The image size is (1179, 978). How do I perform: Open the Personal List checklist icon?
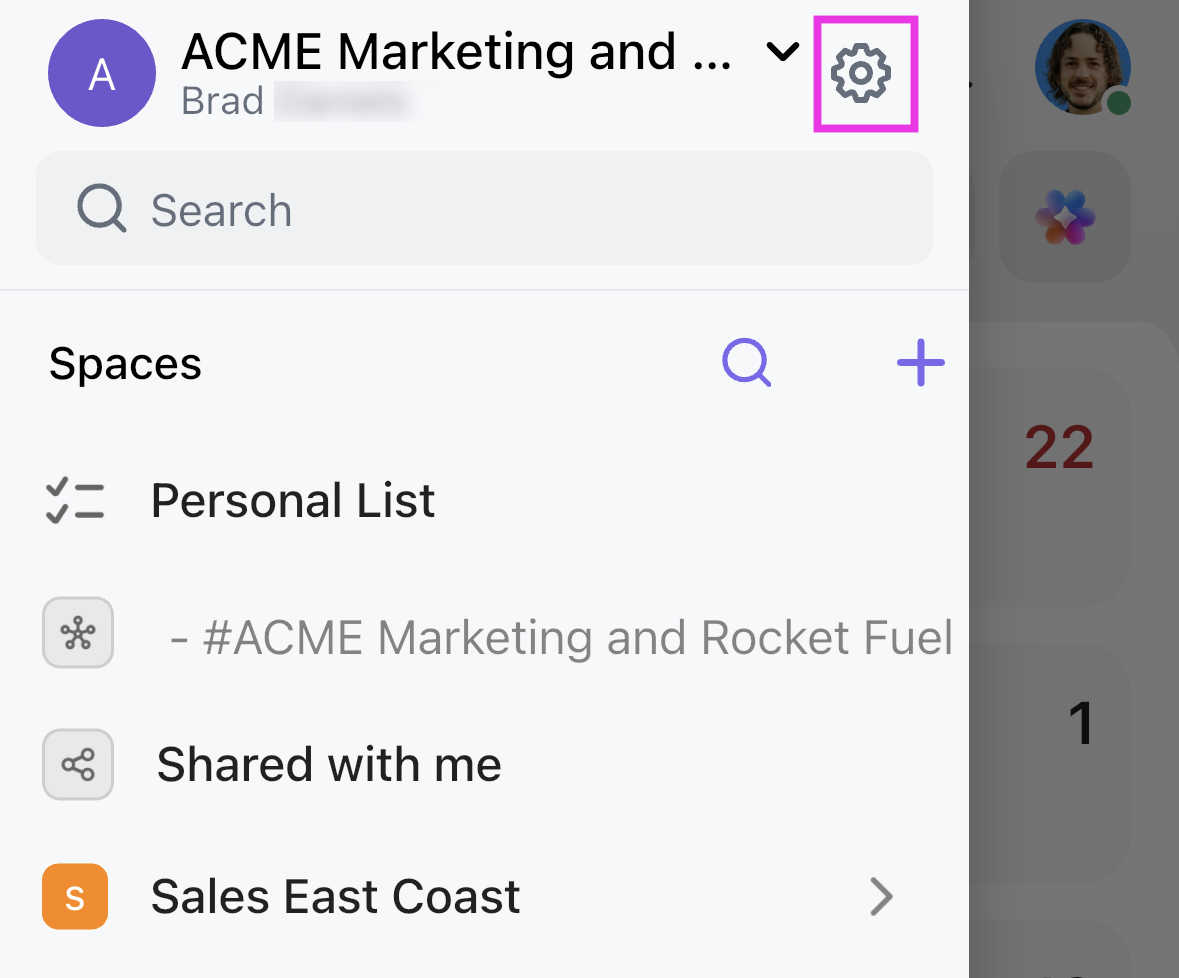point(75,500)
